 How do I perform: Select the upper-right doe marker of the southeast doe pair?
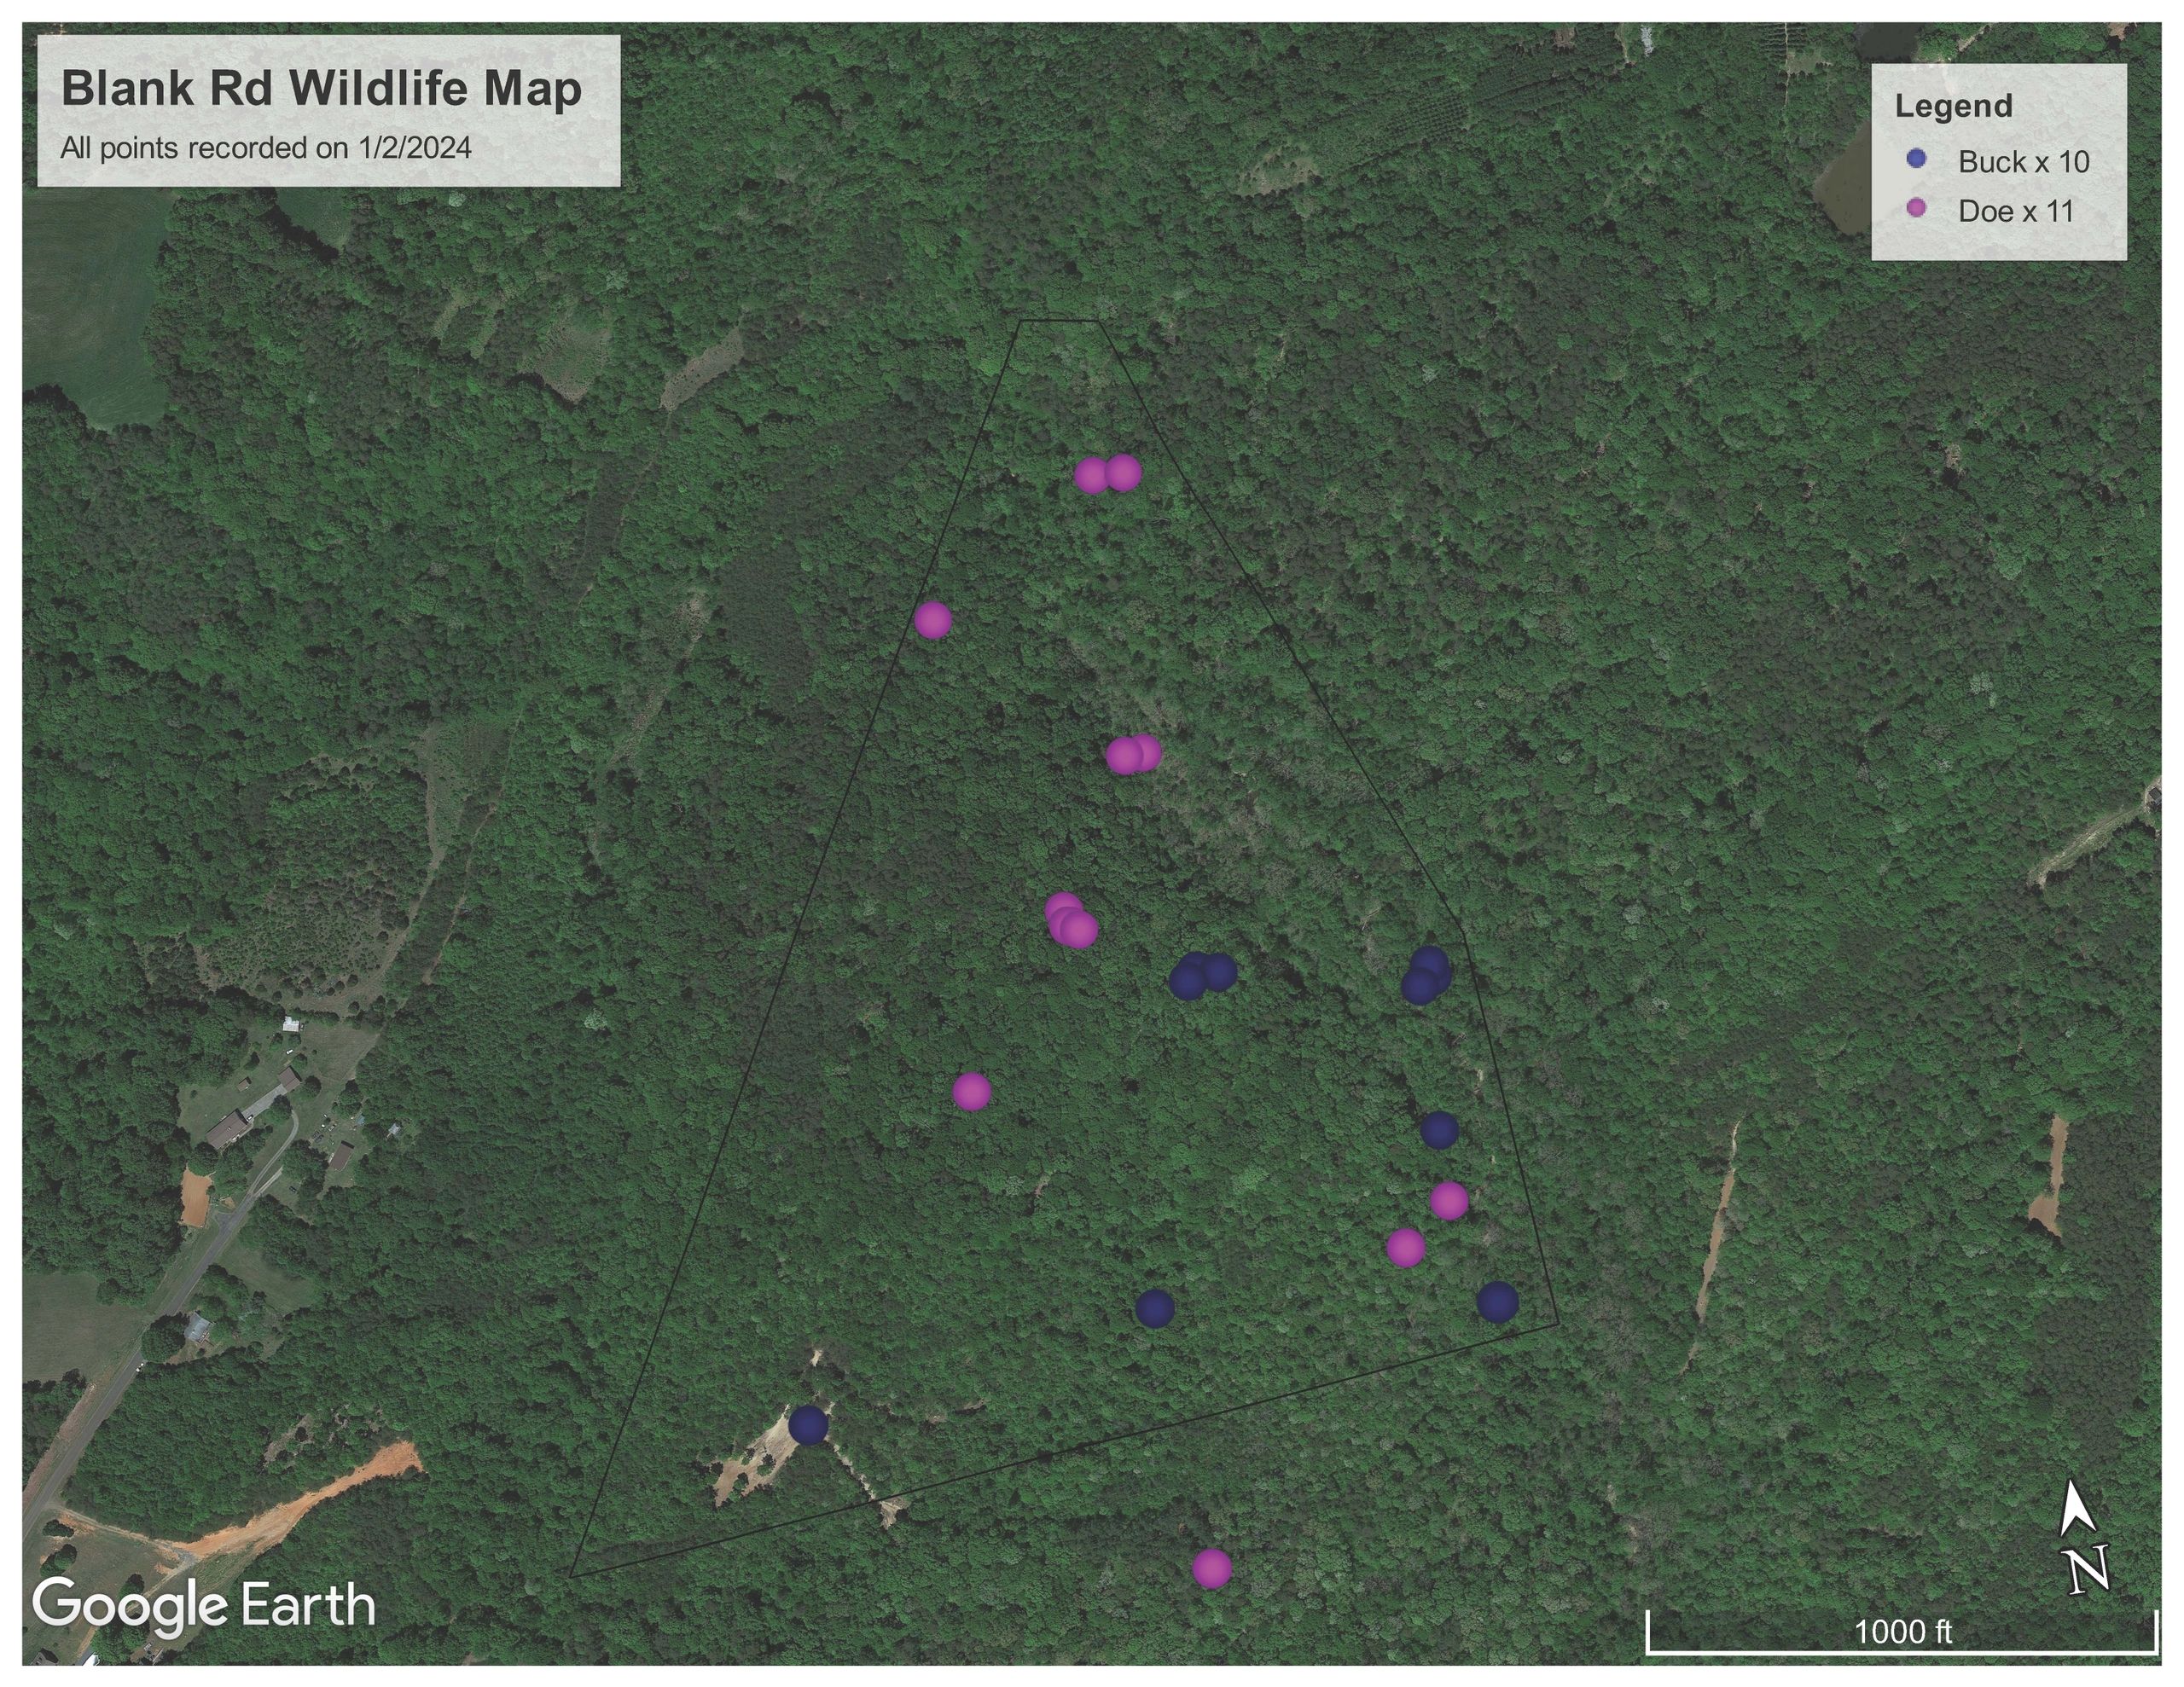pos(1449,1200)
